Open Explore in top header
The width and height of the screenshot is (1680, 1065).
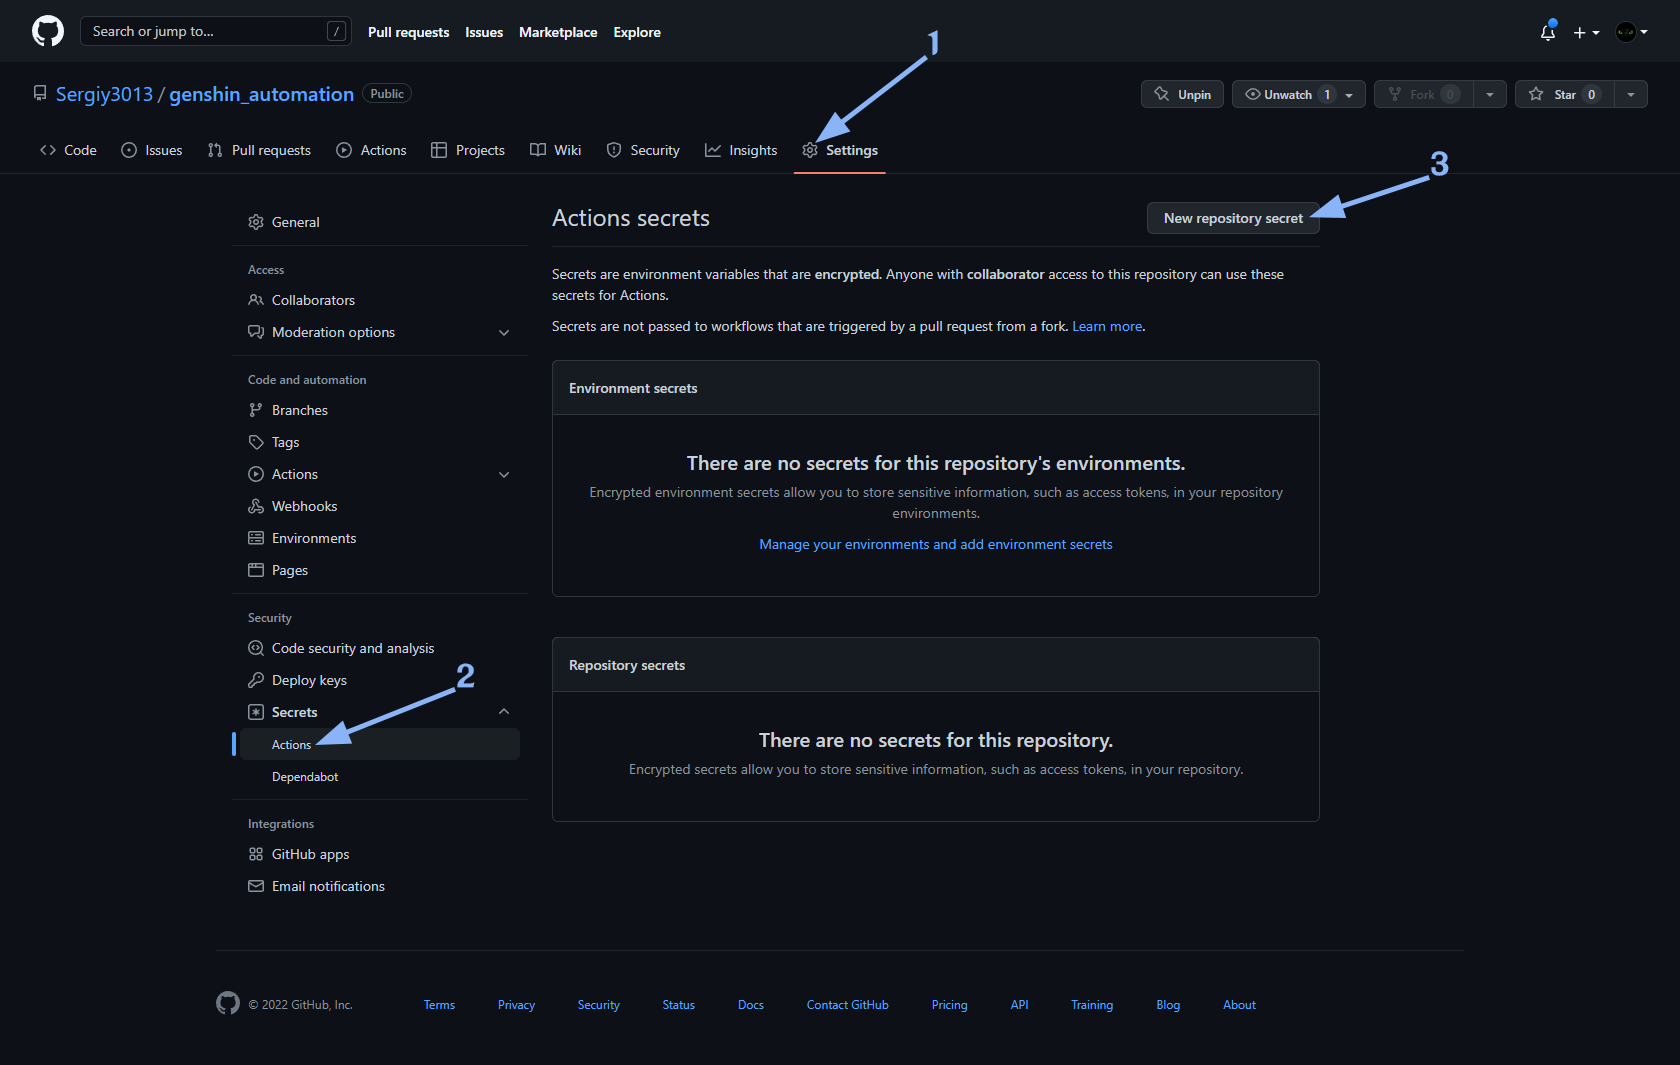tap(637, 32)
